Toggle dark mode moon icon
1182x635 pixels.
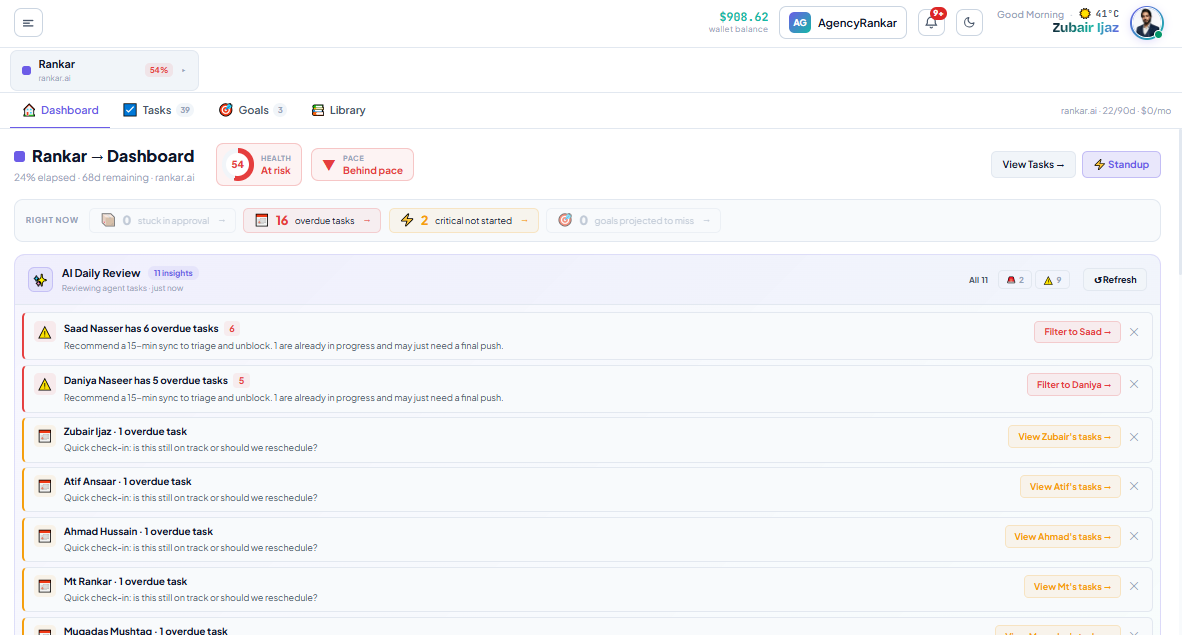point(969,23)
